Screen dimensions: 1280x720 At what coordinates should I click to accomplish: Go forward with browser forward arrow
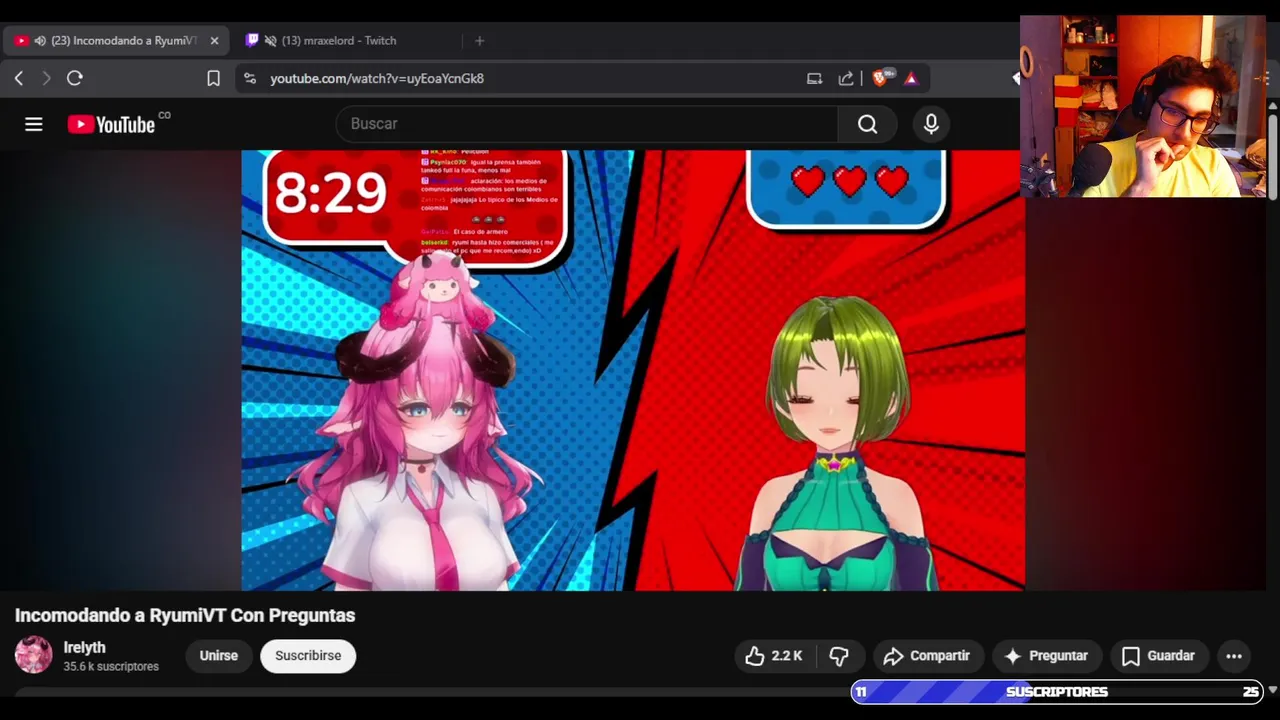click(46, 78)
